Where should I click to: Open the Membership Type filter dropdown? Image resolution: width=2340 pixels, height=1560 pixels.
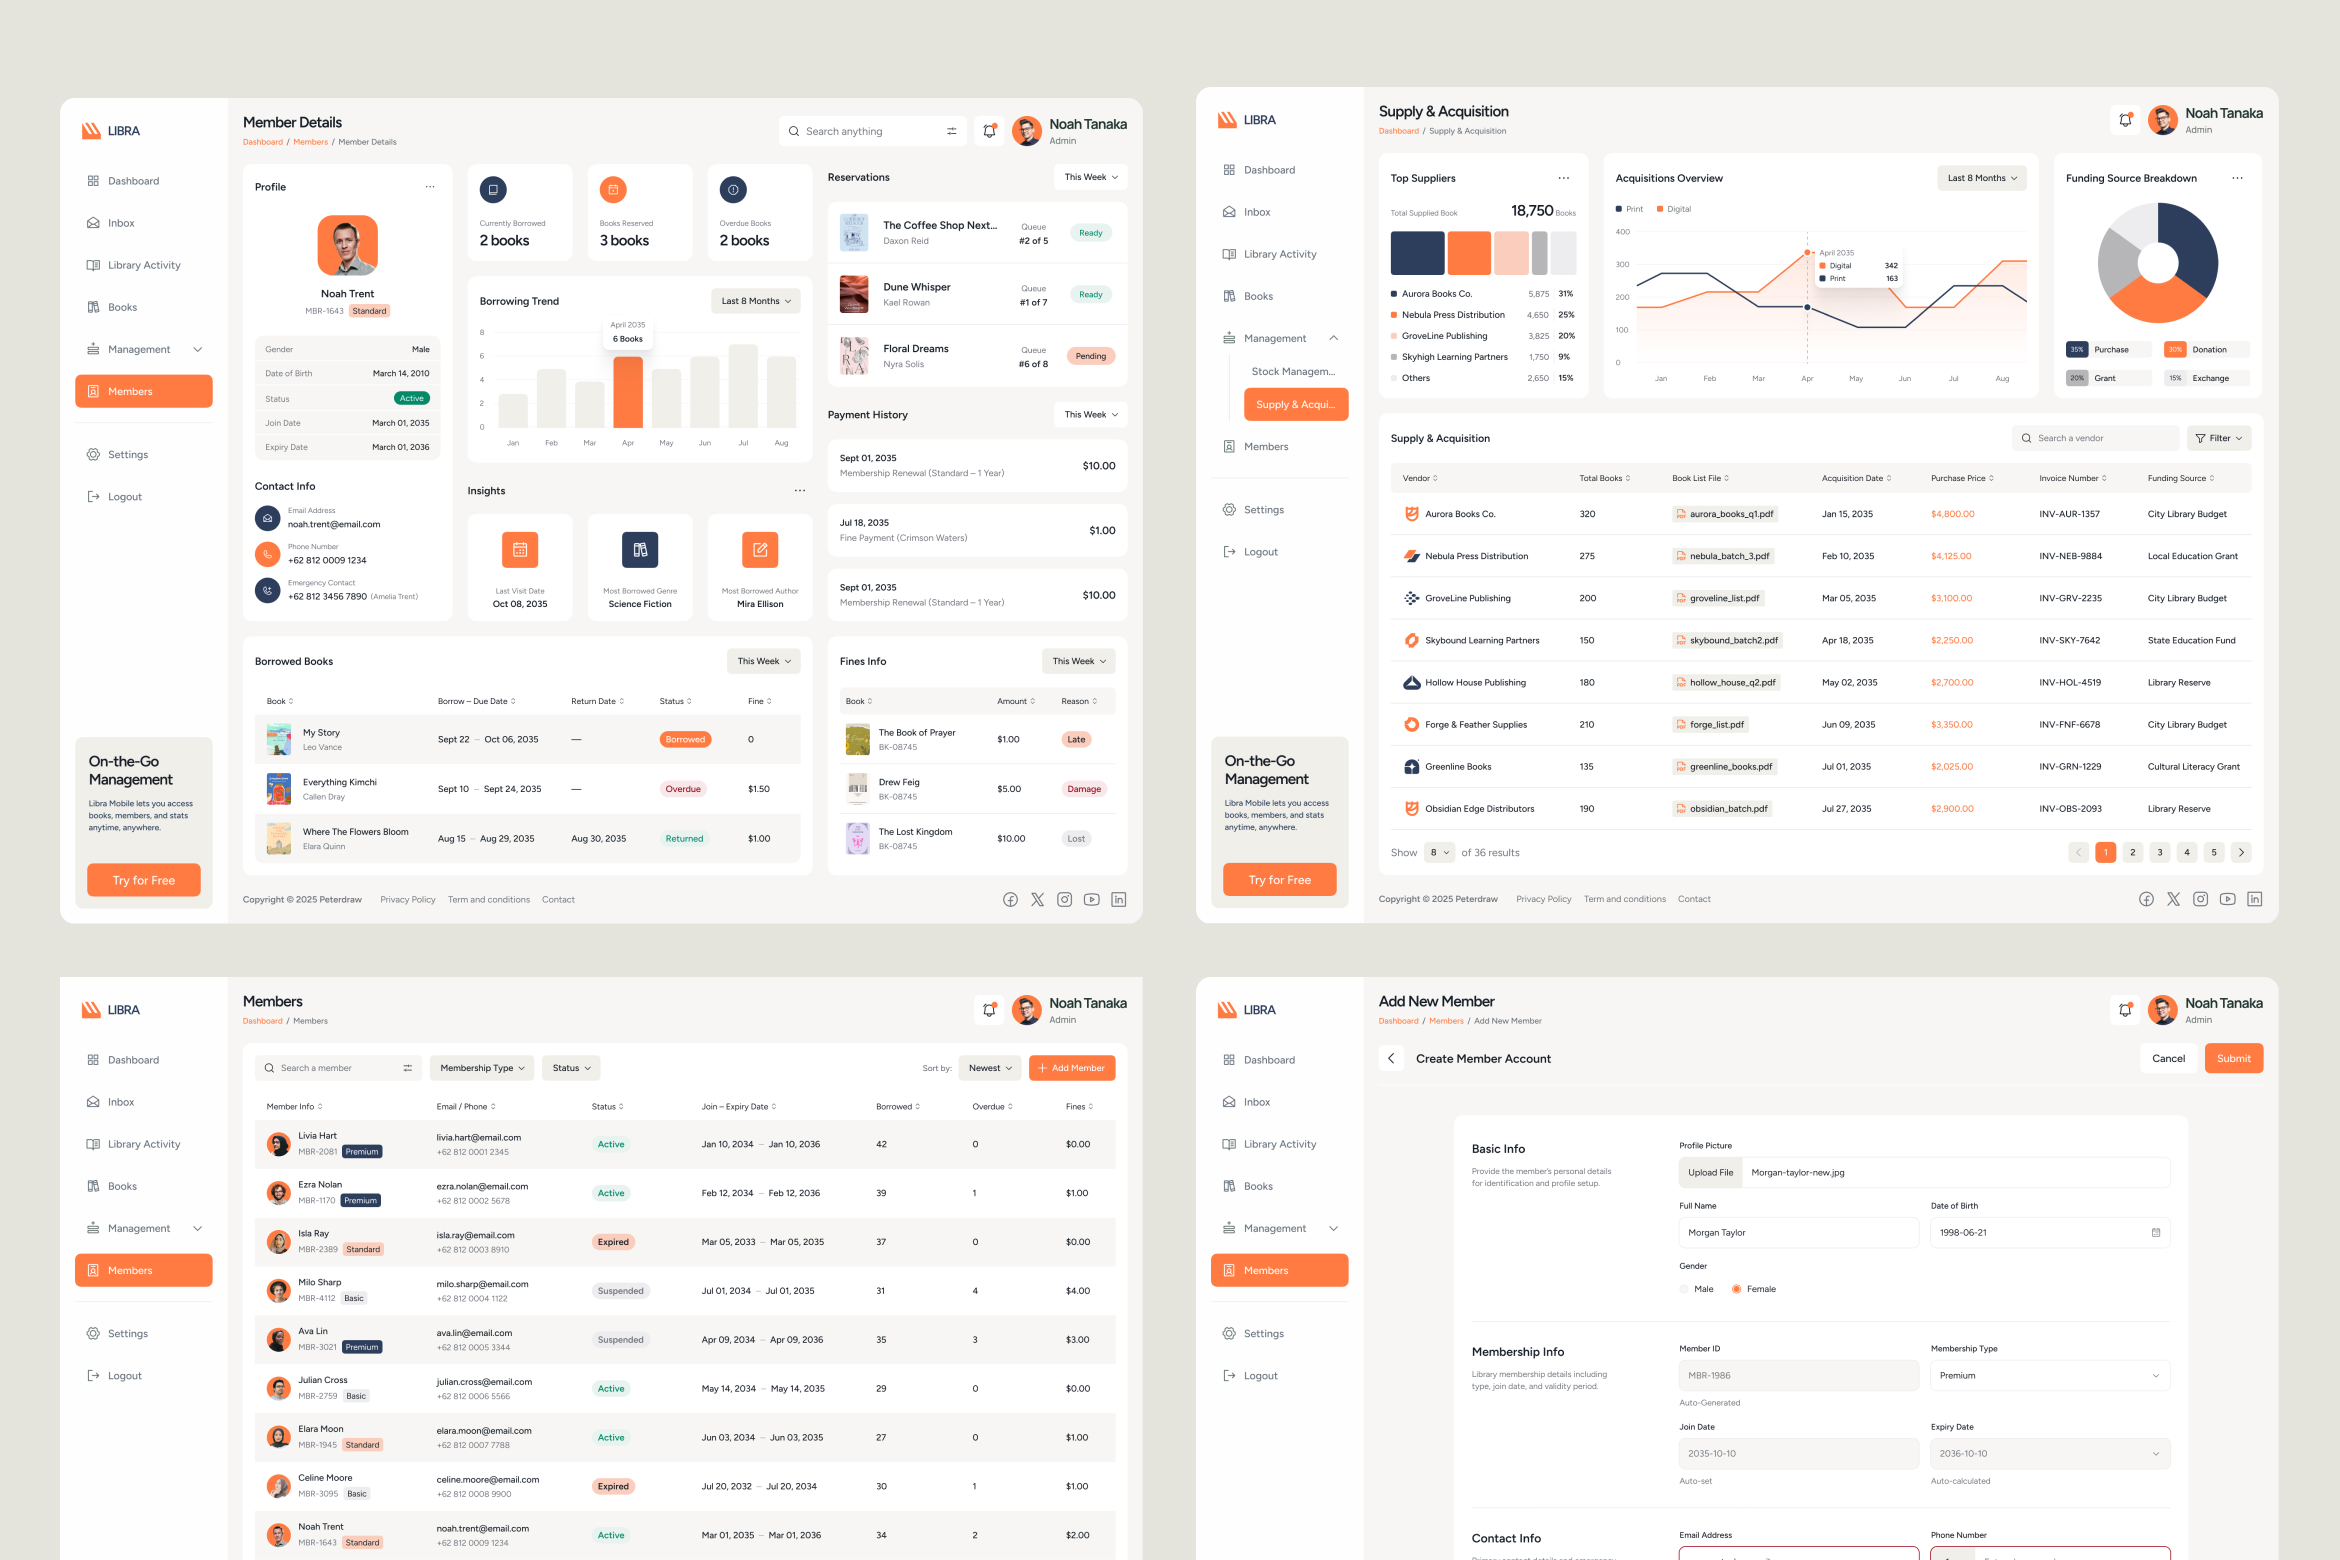click(x=482, y=1068)
